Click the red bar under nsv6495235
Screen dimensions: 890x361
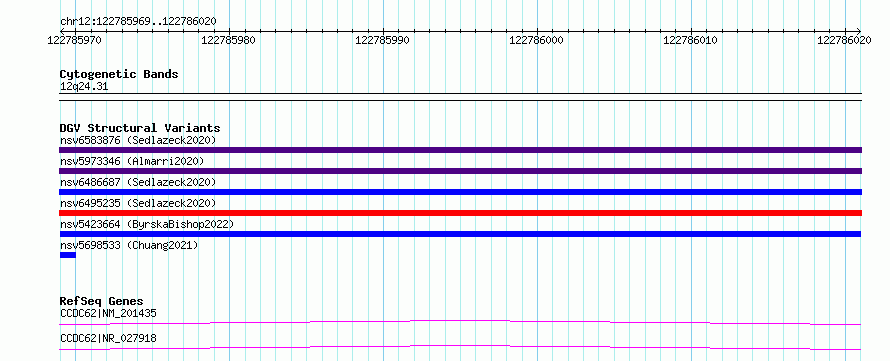(460, 213)
